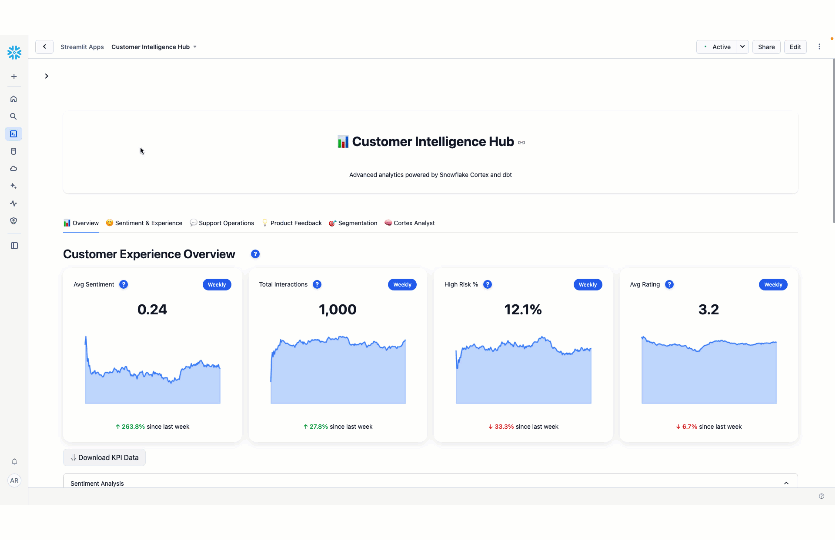Click the 263.8% since last week text
Viewport: 835px width, 540px height.
(152, 427)
